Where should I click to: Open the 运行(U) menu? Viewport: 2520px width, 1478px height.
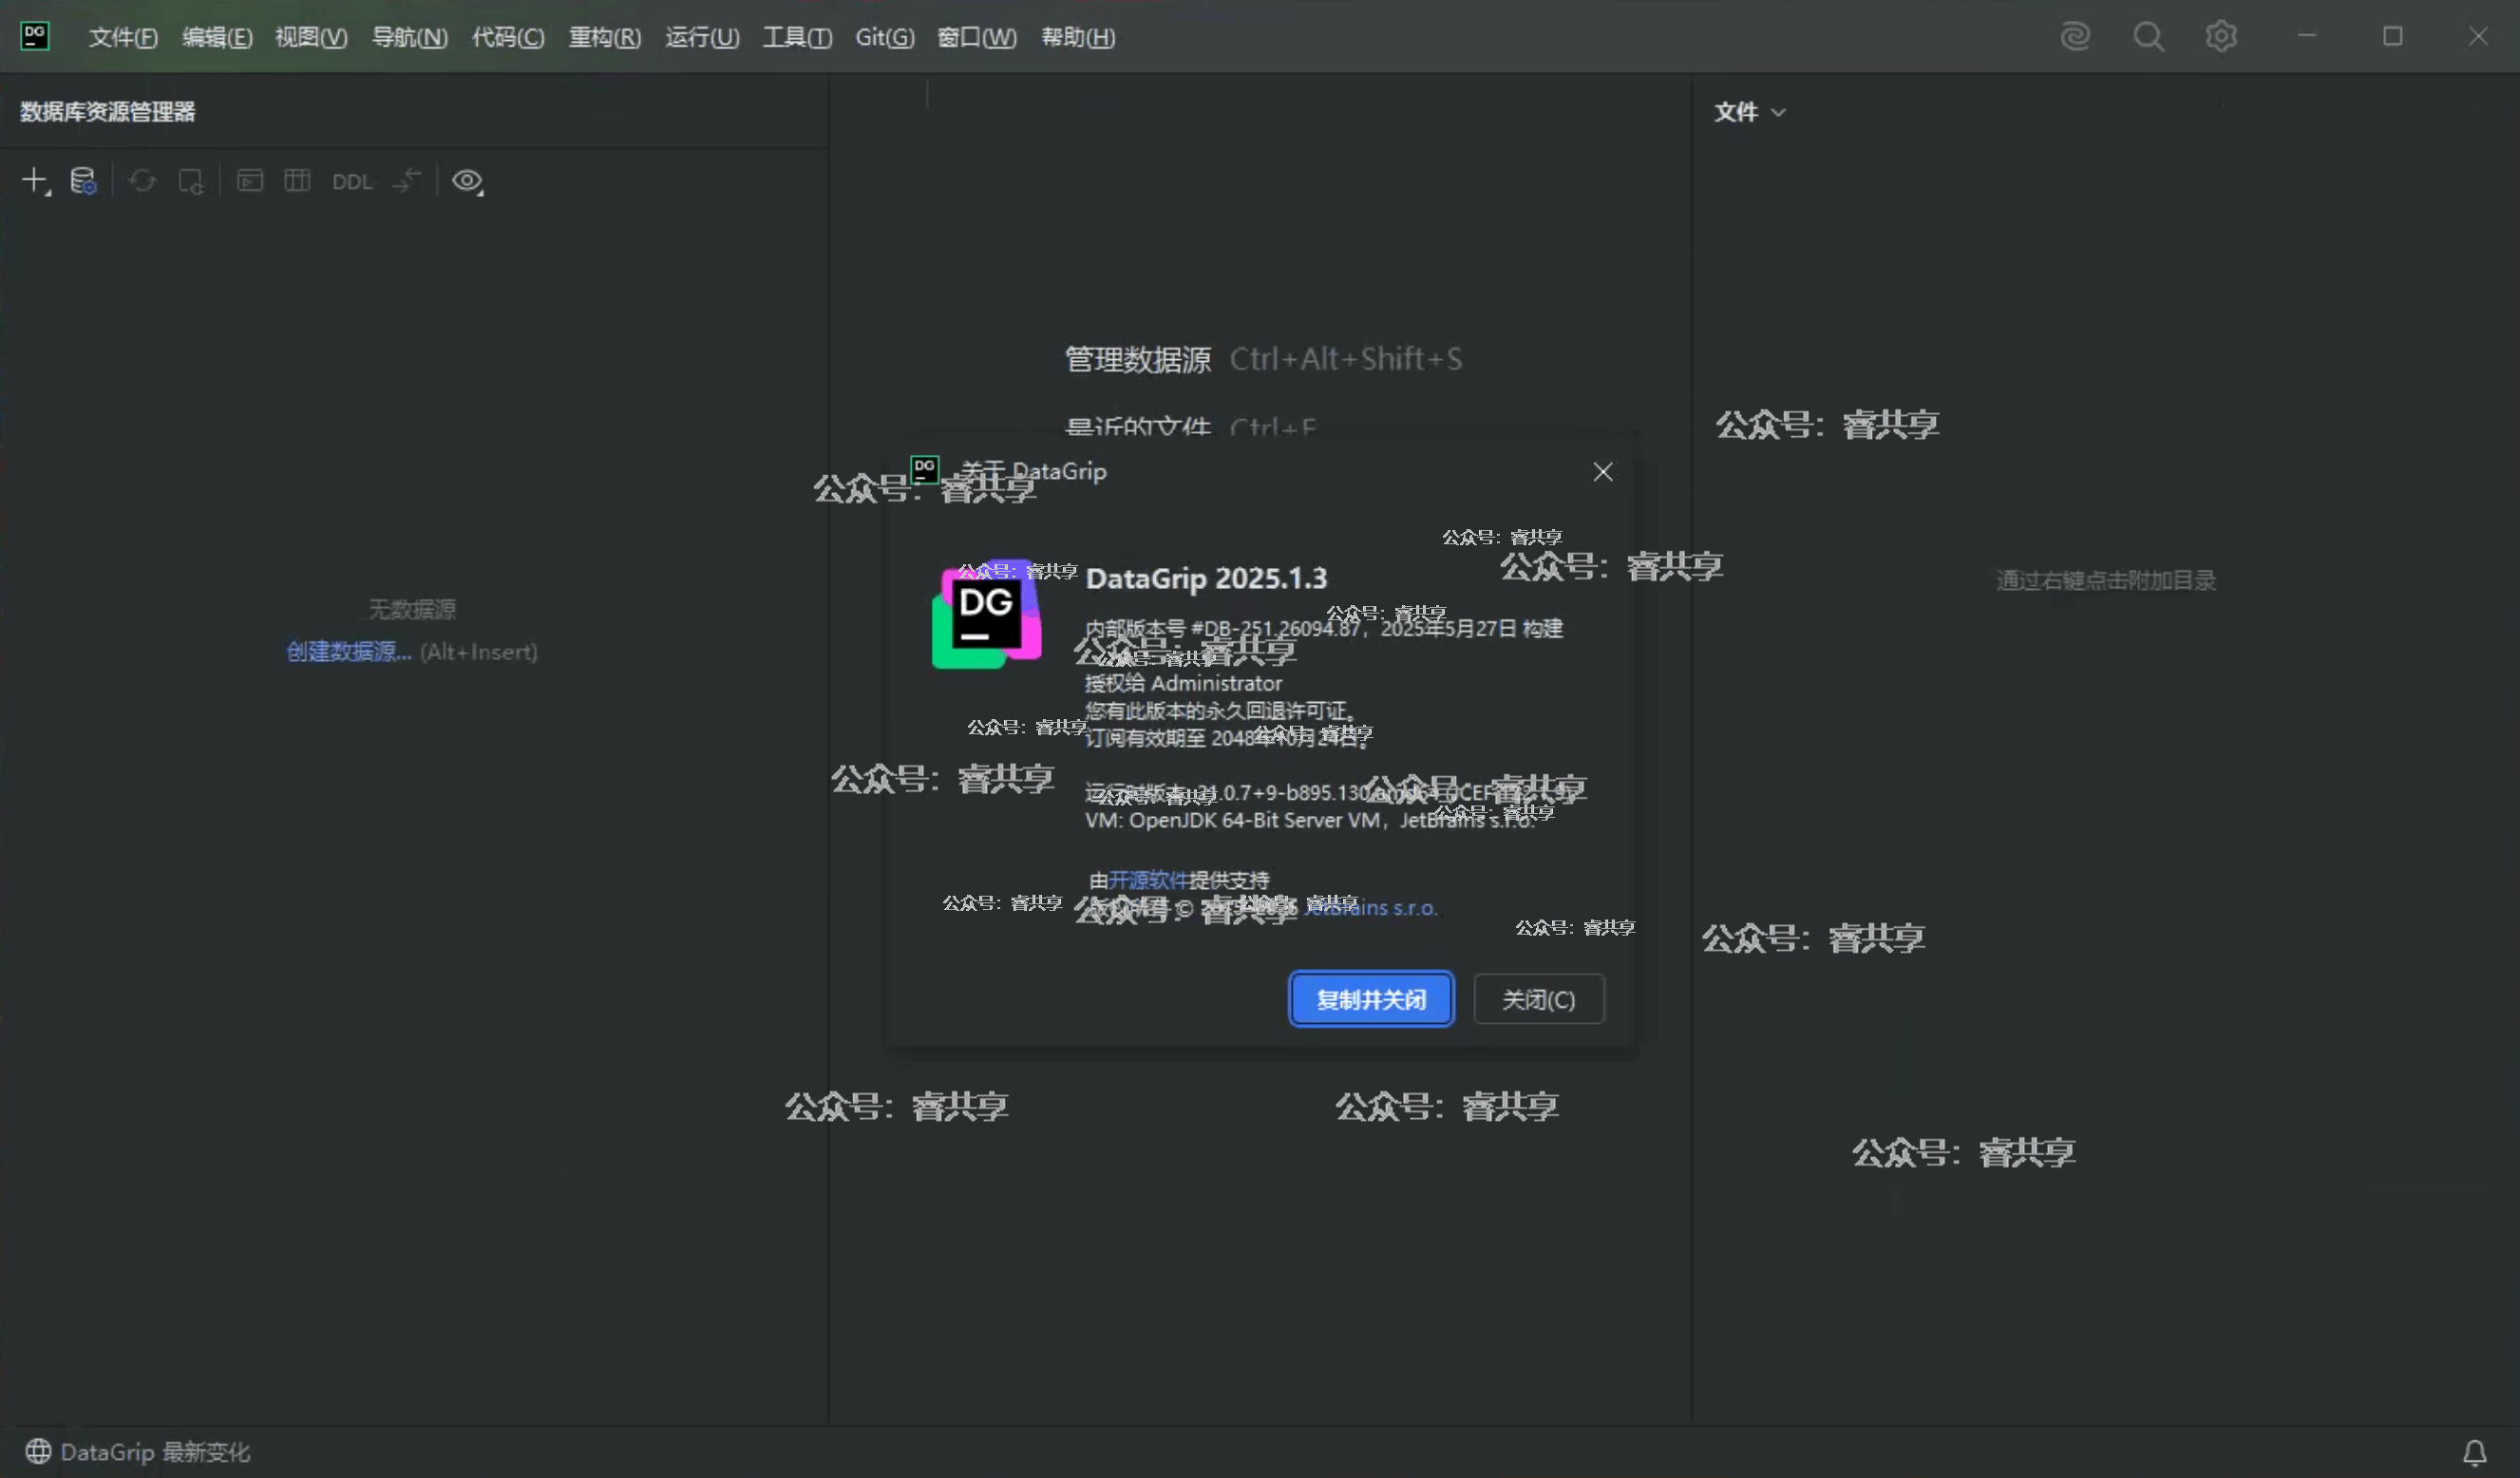point(702,38)
